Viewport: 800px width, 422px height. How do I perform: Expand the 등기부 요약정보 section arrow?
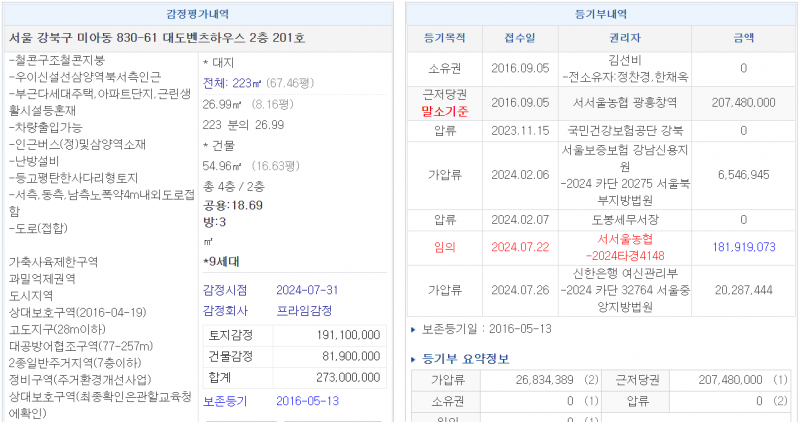[414, 359]
